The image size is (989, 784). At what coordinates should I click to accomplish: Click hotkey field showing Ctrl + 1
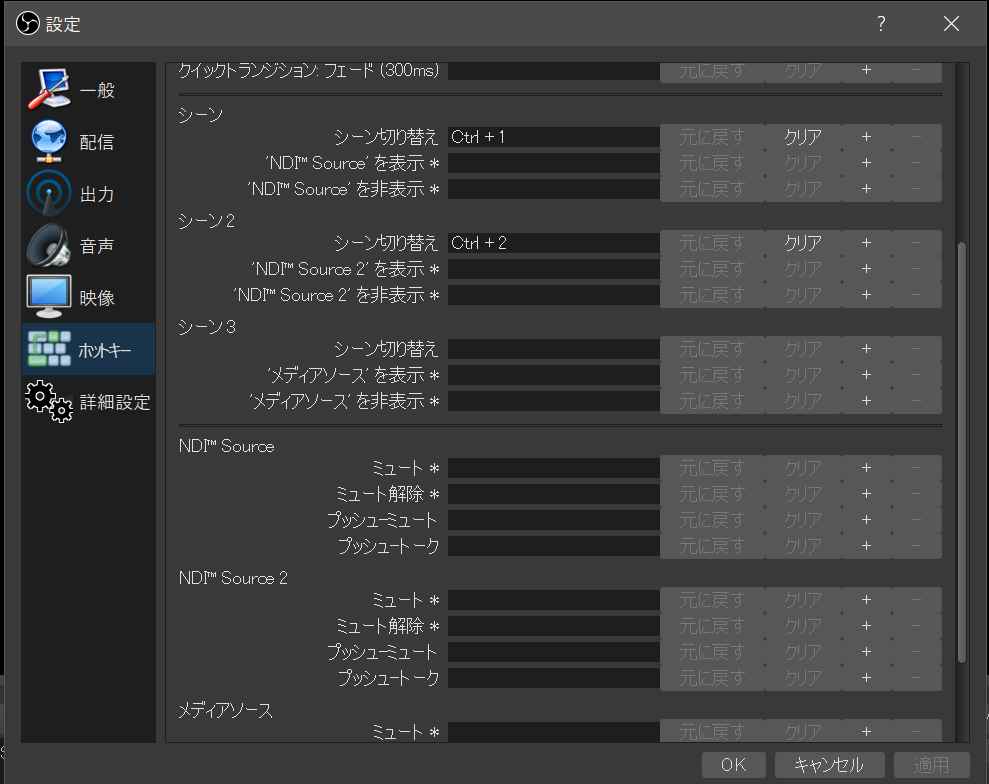pyautogui.click(x=554, y=137)
